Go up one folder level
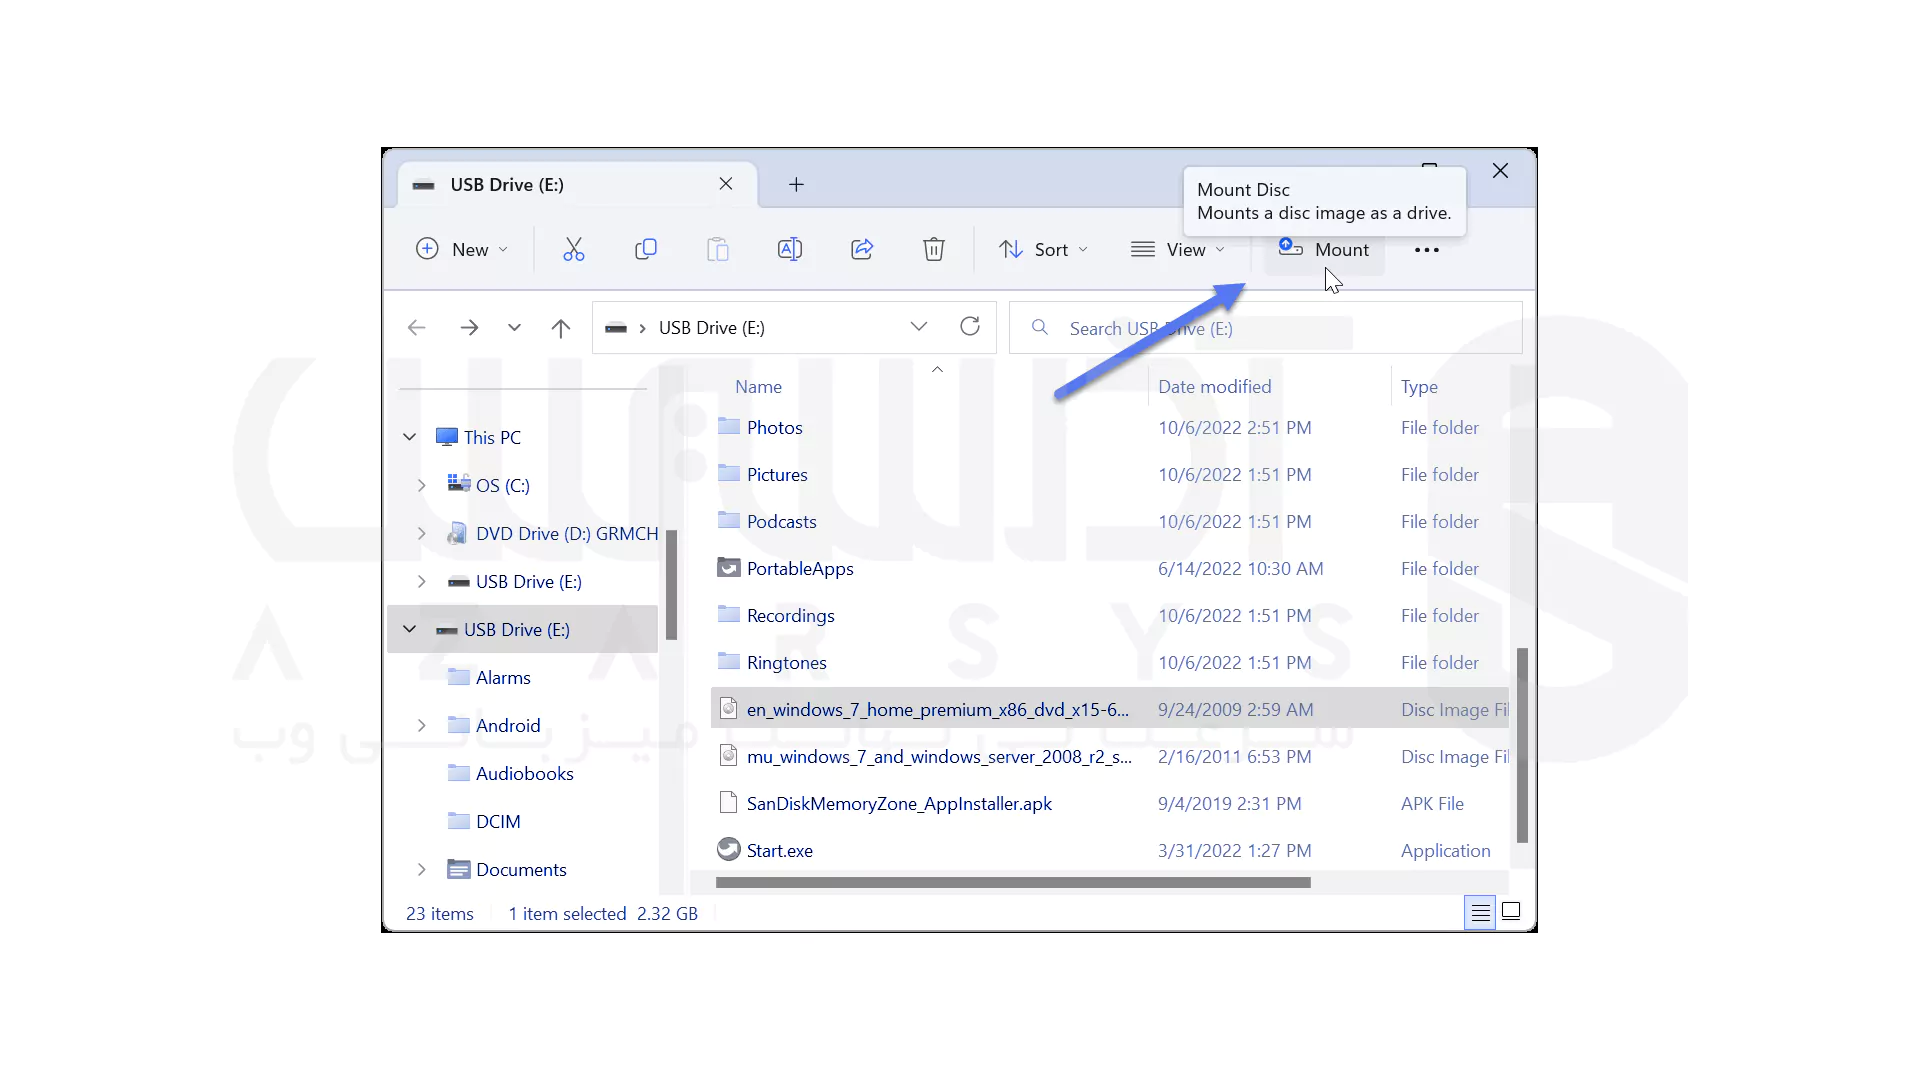This screenshot has height=1080, width=1920. (561, 328)
